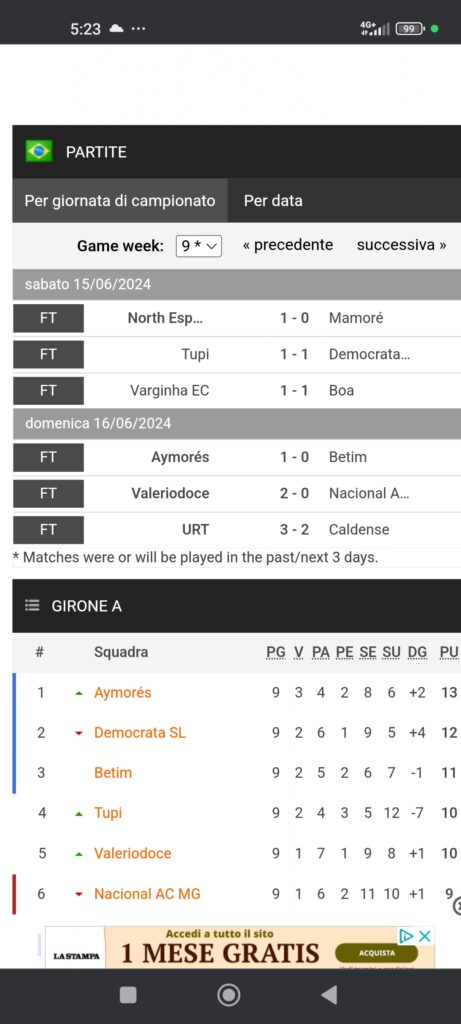Open Aymorés team page in standings

123,692
